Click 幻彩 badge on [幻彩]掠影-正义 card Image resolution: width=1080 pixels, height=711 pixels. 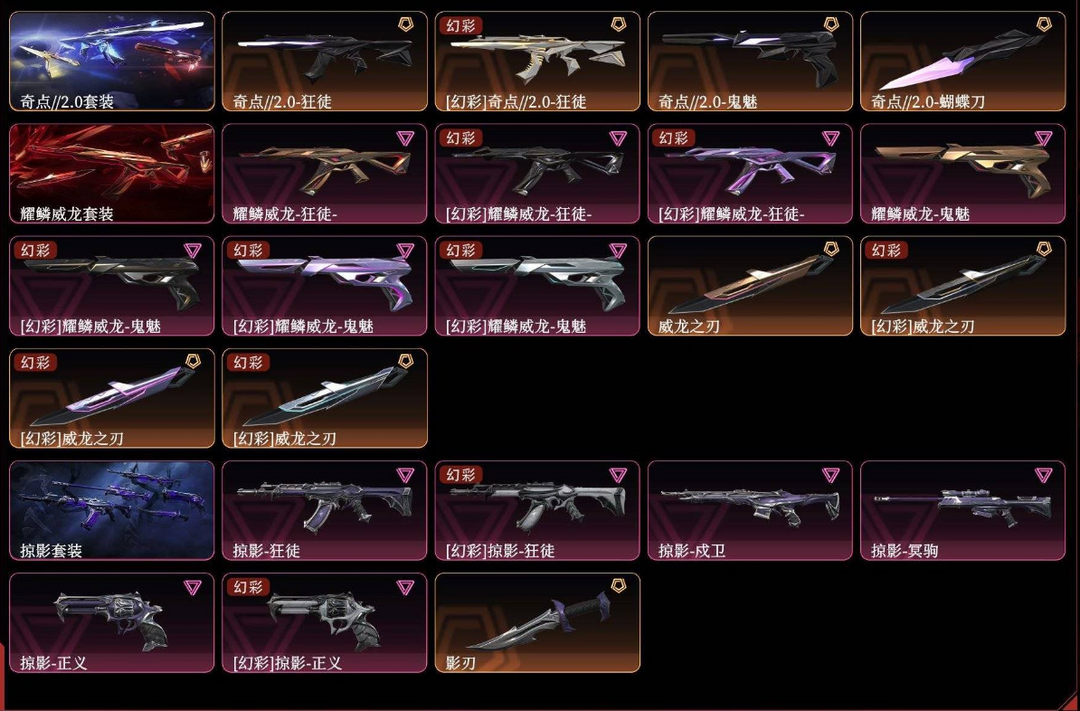click(248, 587)
